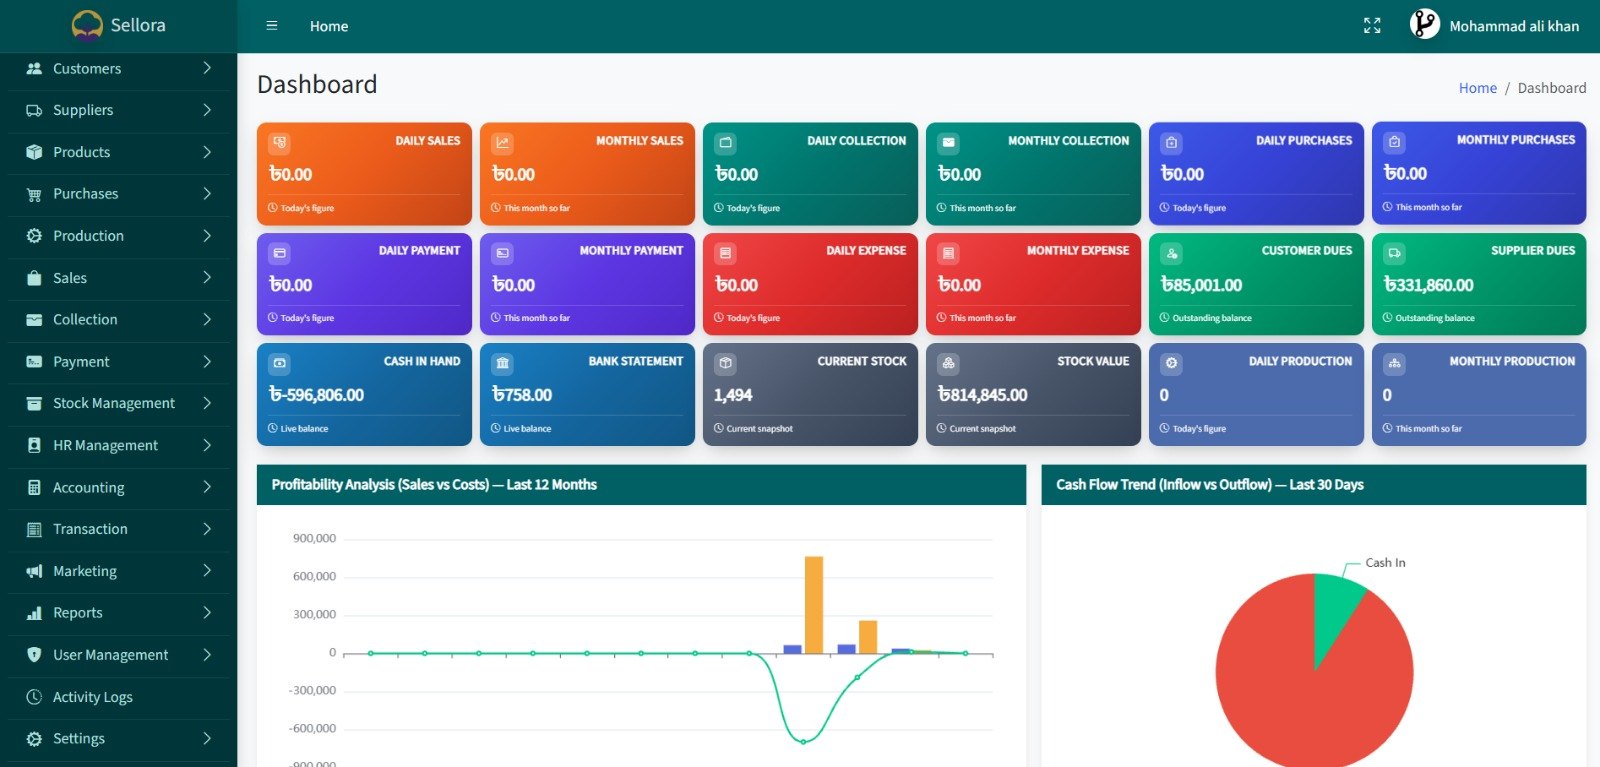
Task: Click the Production gear icon in sidebar
Action: tap(34, 236)
